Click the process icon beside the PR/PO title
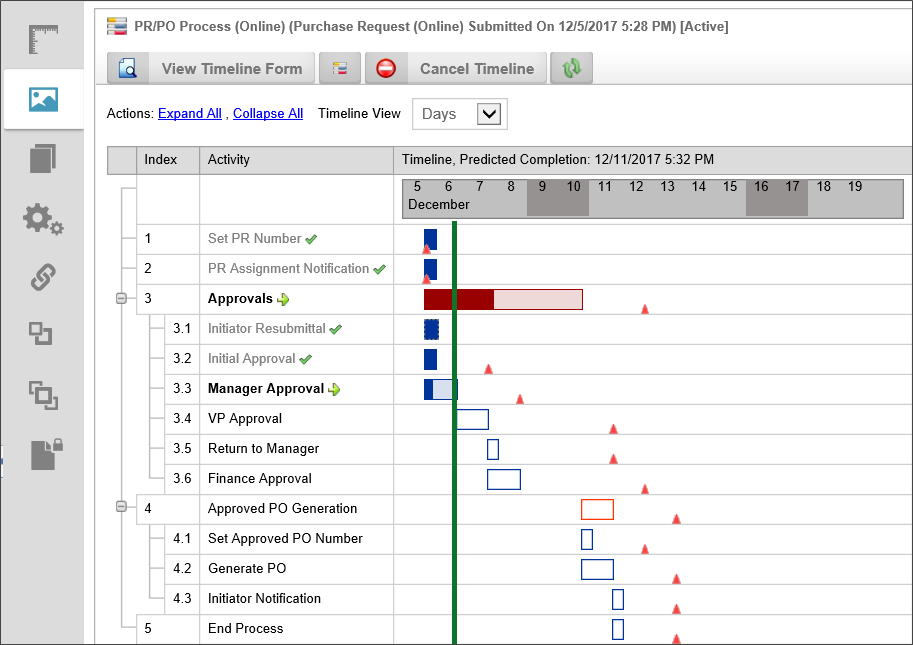Image resolution: width=913 pixels, height=645 pixels. pos(116,26)
